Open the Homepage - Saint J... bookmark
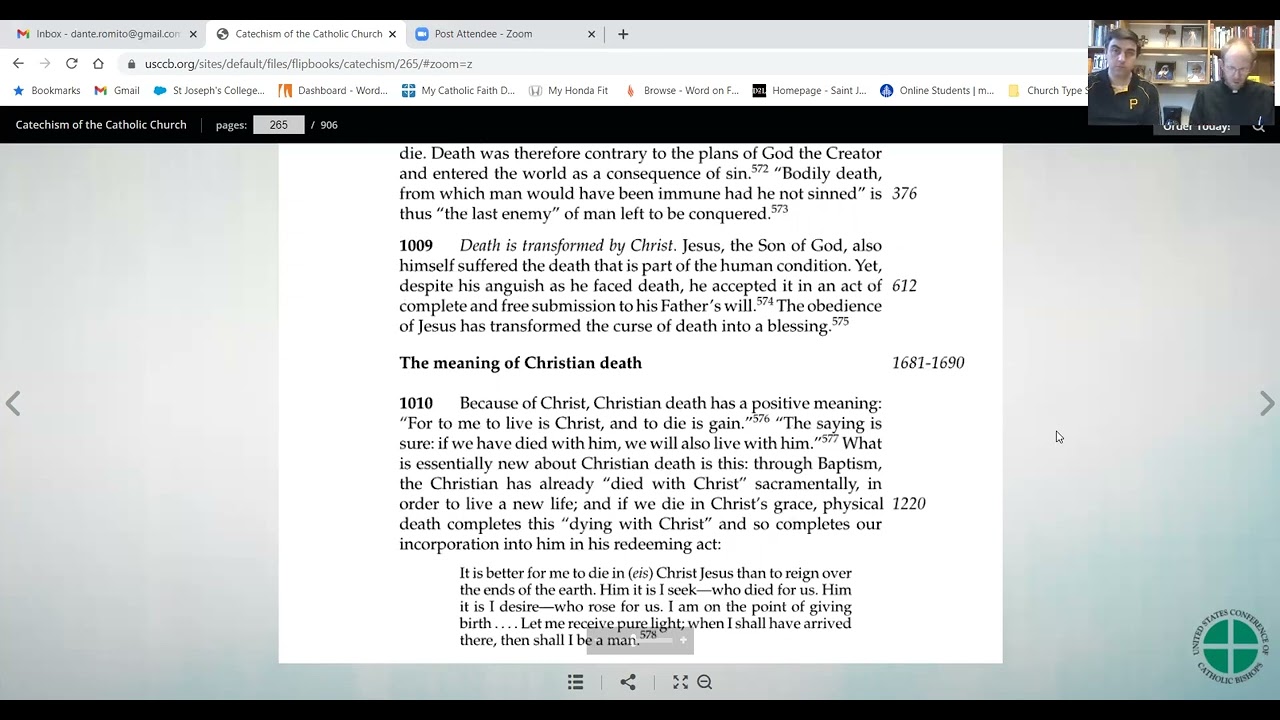Screen dimensions: 1280x720 (x=809, y=90)
